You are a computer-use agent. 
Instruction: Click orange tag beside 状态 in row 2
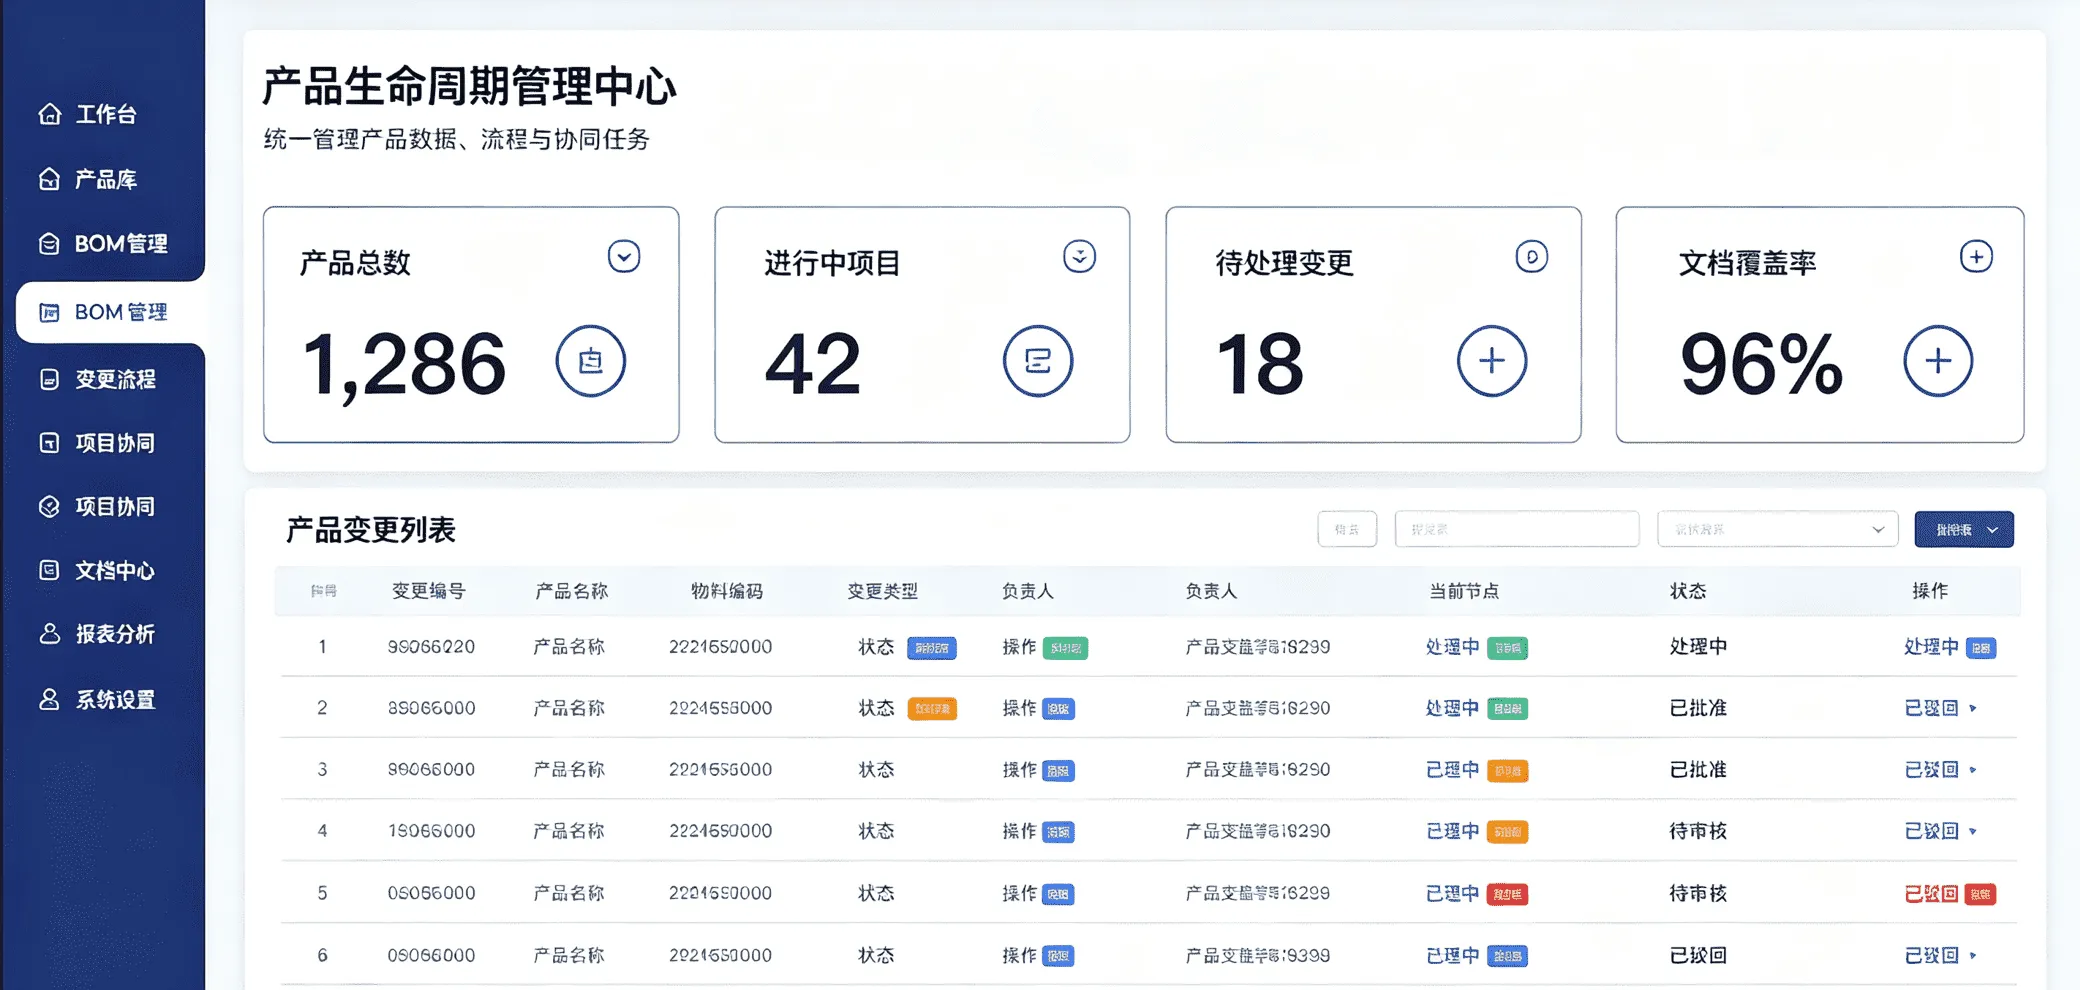click(932, 709)
